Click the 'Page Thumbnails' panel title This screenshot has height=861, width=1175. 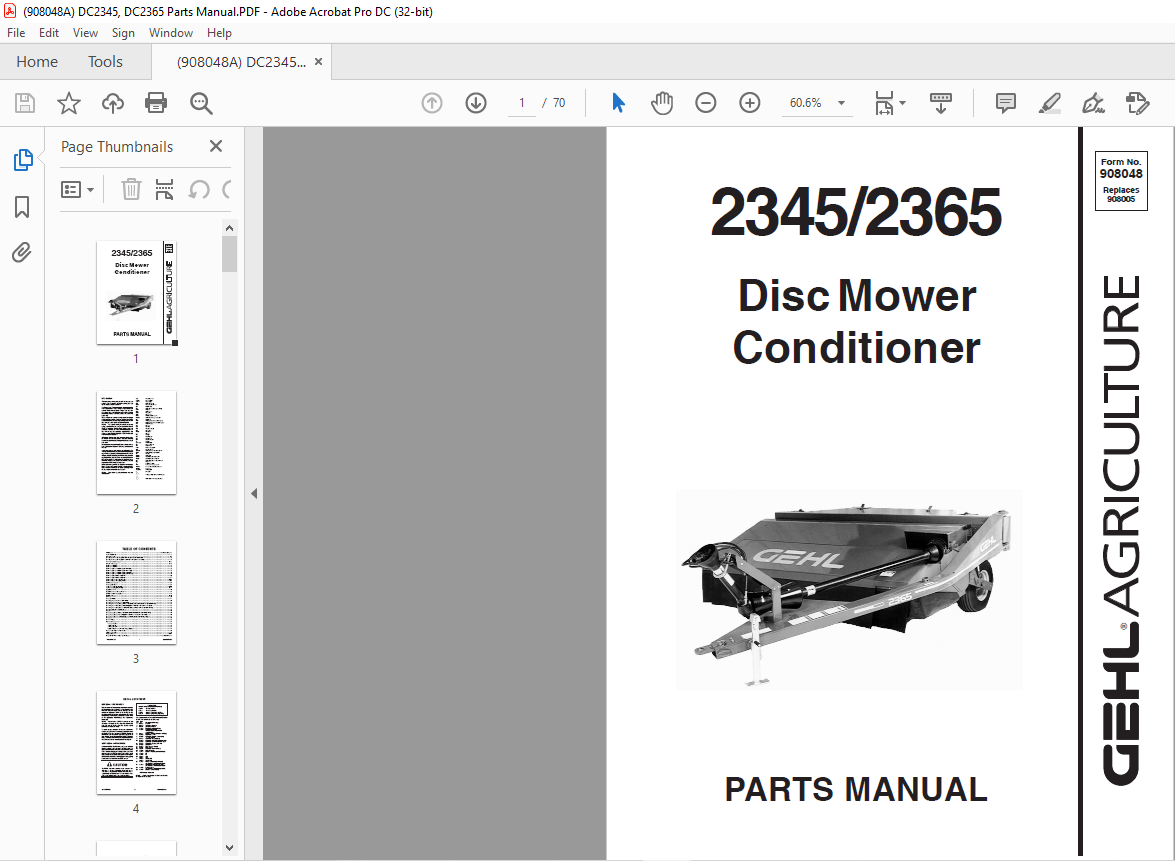click(117, 147)
